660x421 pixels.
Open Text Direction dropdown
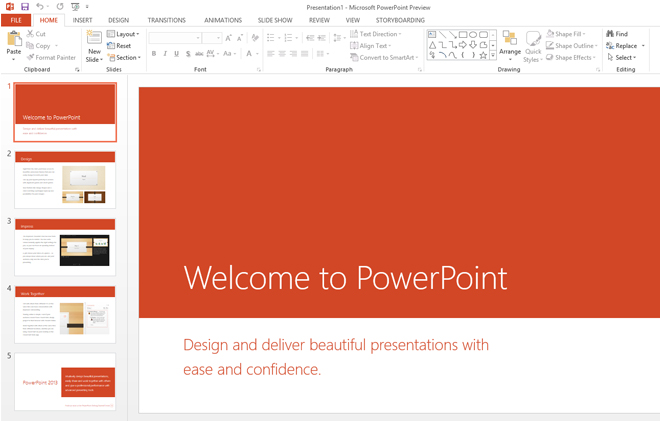click(375, 34)
